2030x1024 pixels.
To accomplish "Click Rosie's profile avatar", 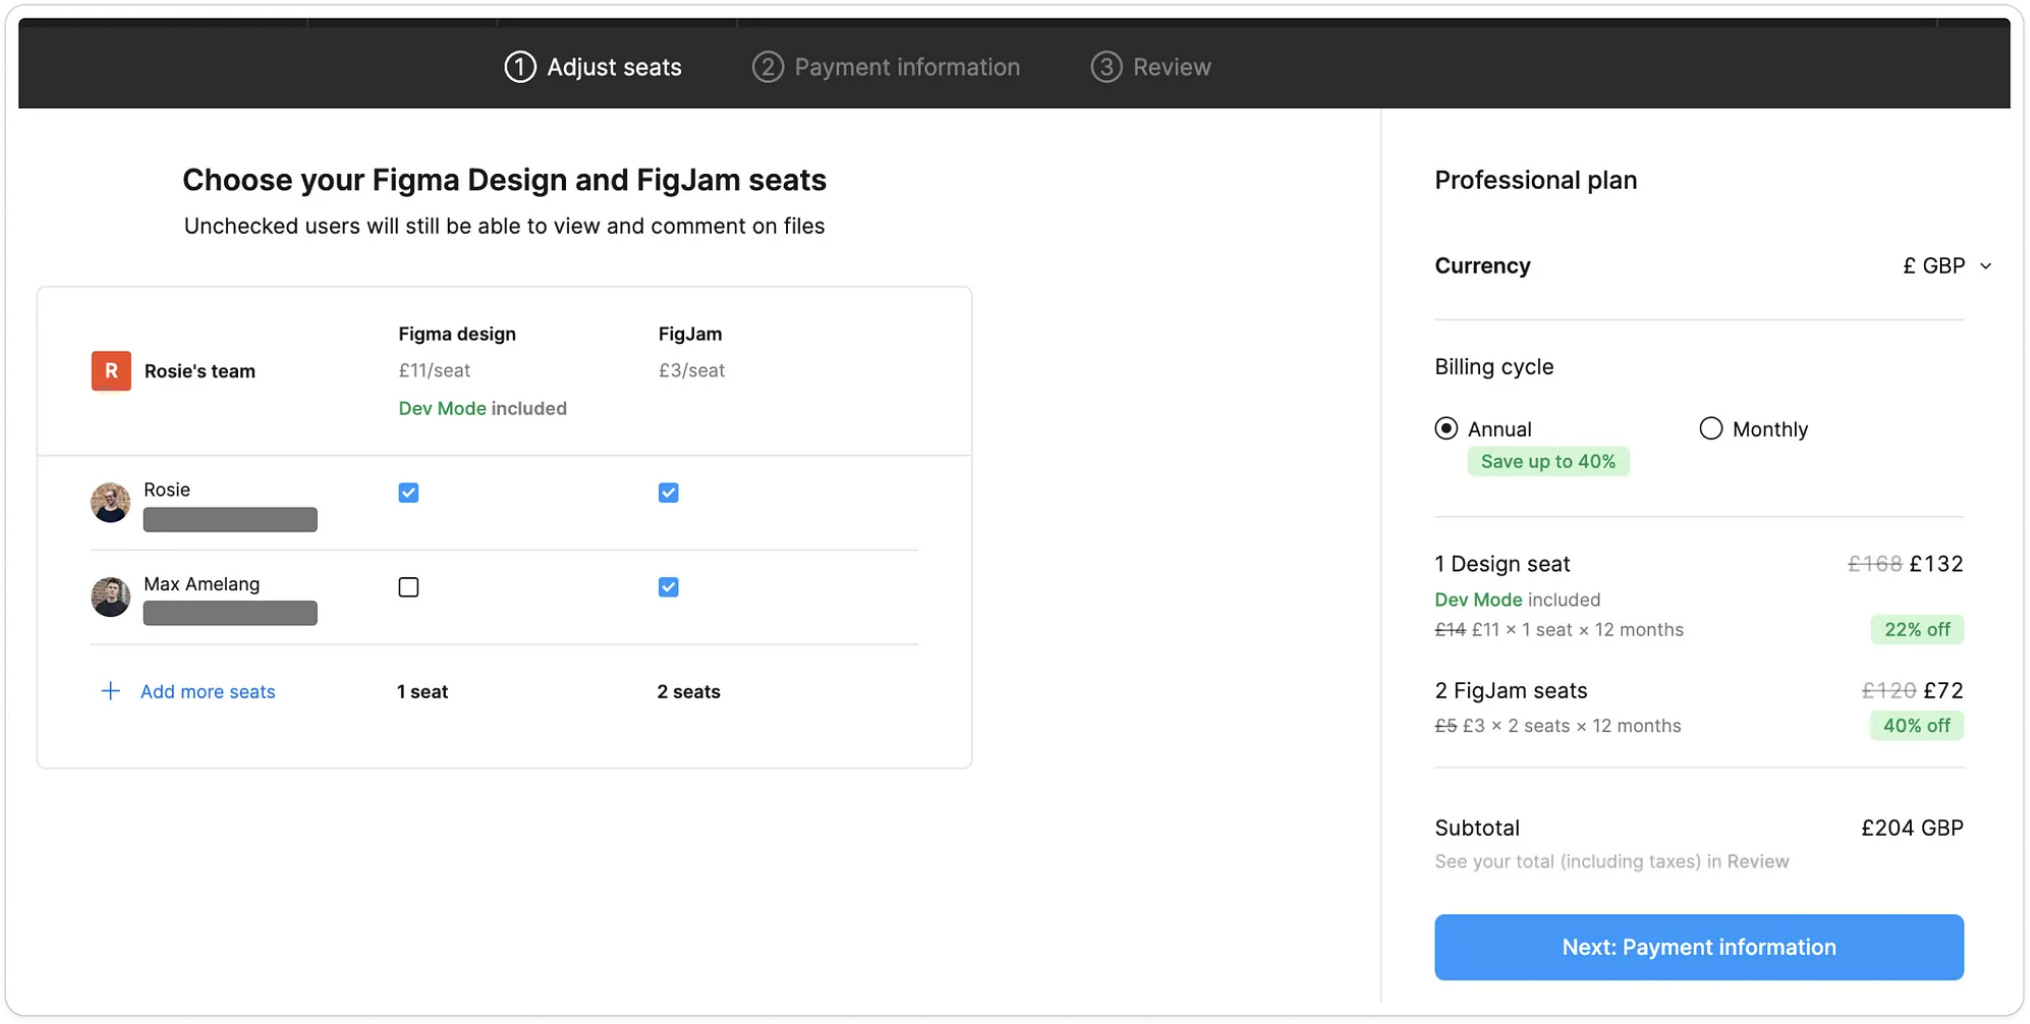I will click(x=110, y=502).
